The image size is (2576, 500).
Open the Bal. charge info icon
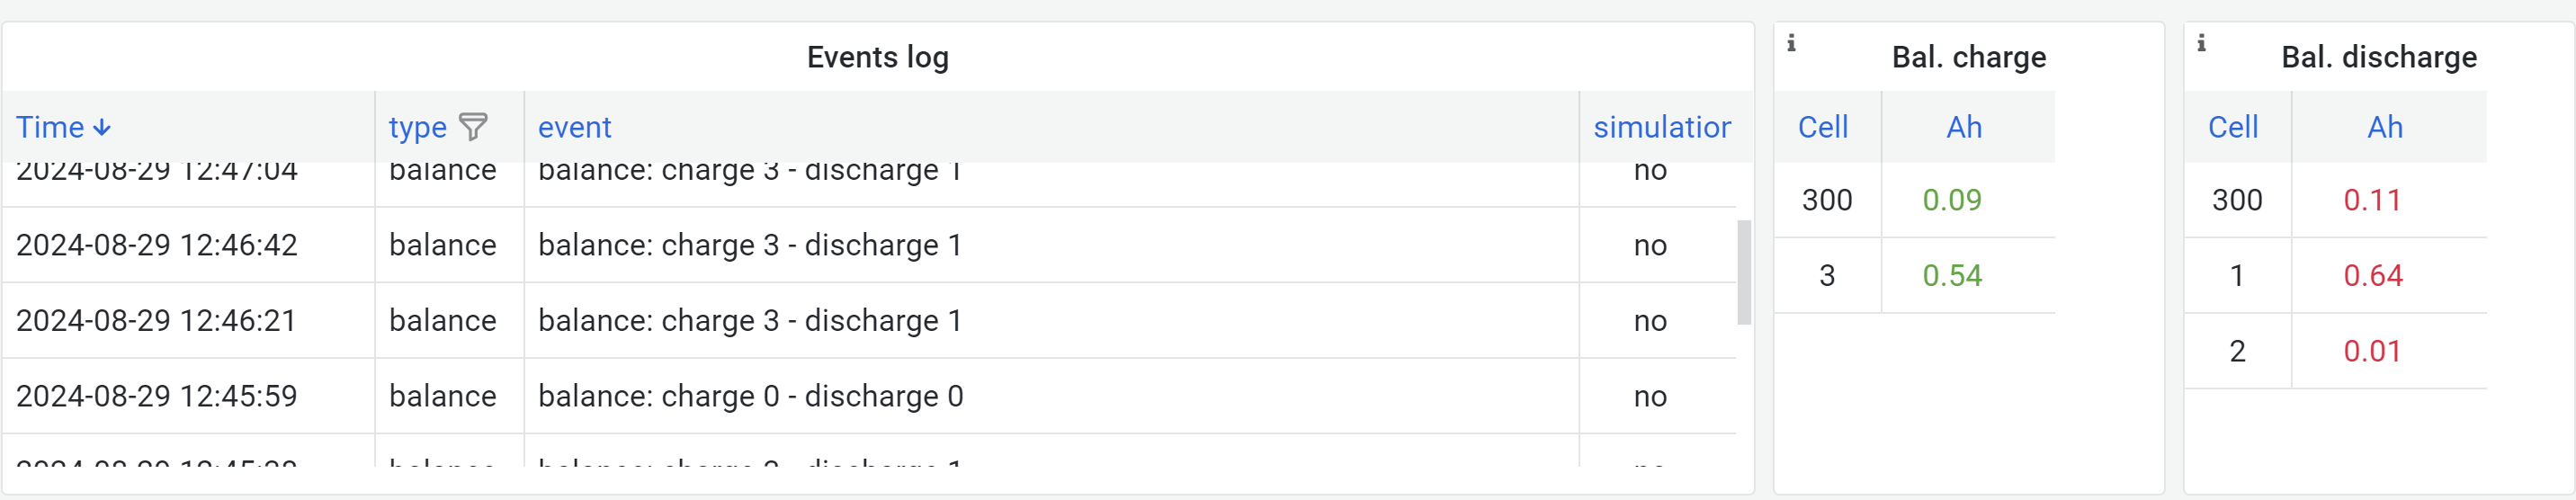pyautogui.click(x=1791, y=43)
